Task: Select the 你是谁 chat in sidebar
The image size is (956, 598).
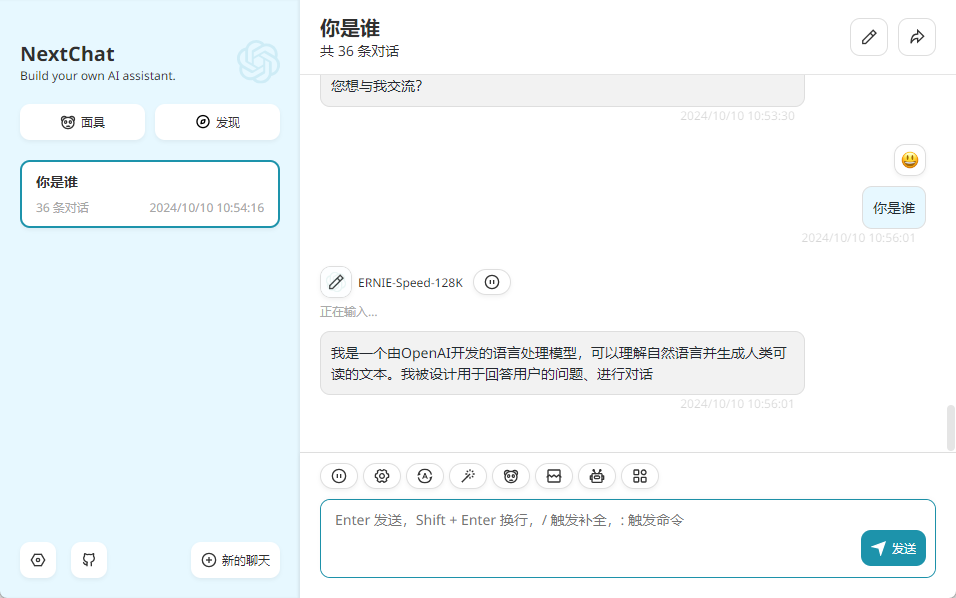Action: pyautogui.click(x=150, y=194)
